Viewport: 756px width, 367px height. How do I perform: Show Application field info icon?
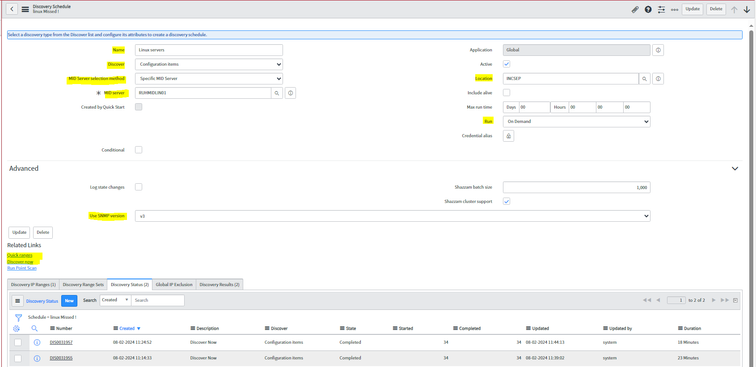tap(658, 50)
